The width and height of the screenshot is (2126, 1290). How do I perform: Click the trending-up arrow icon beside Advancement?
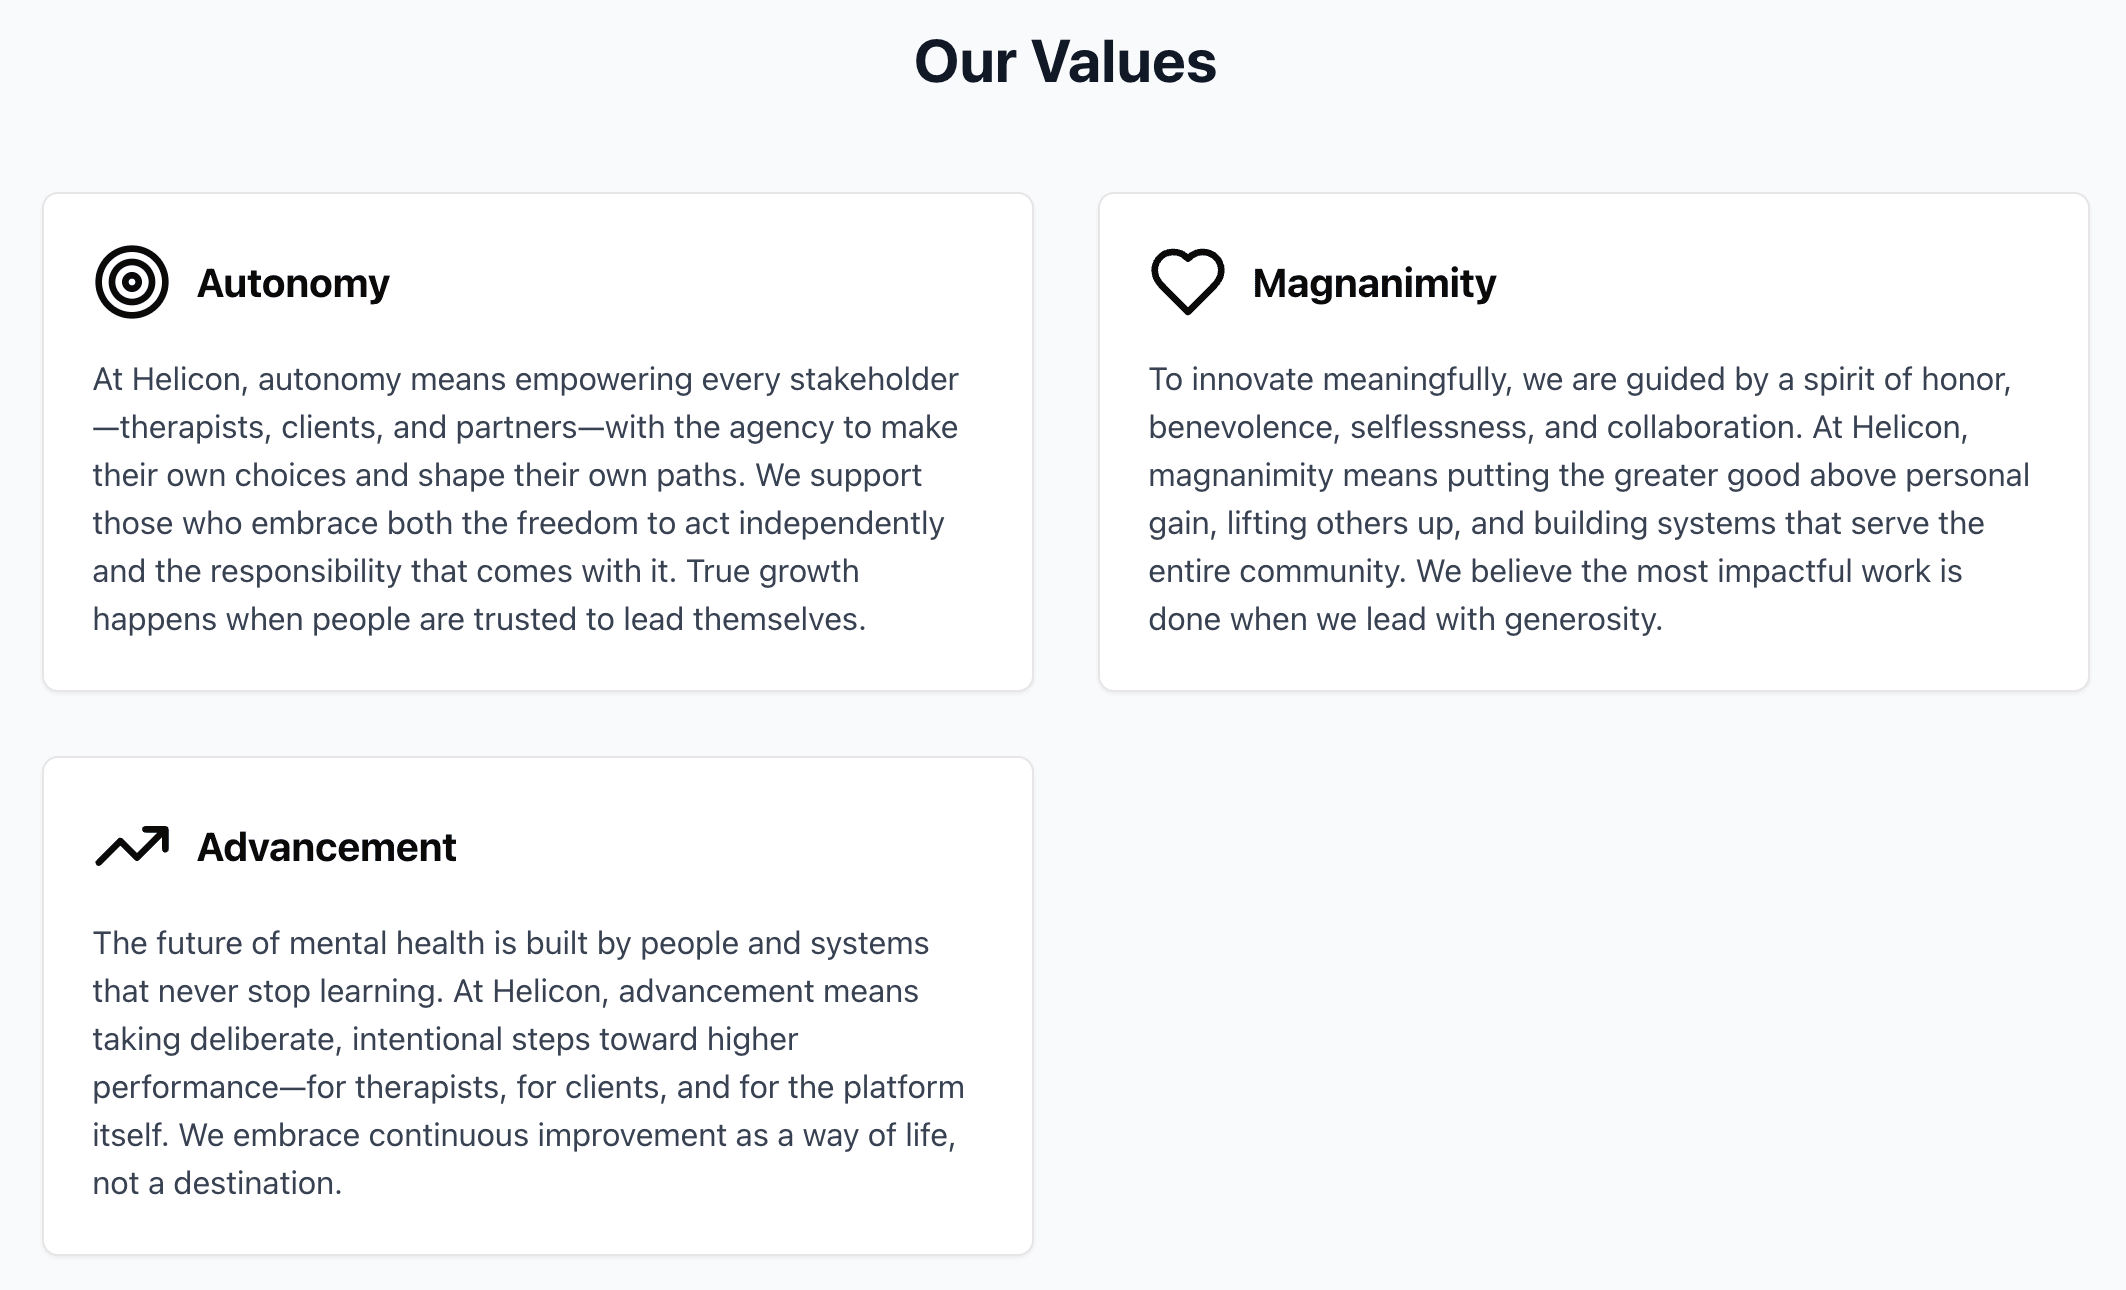pos(131,847)
